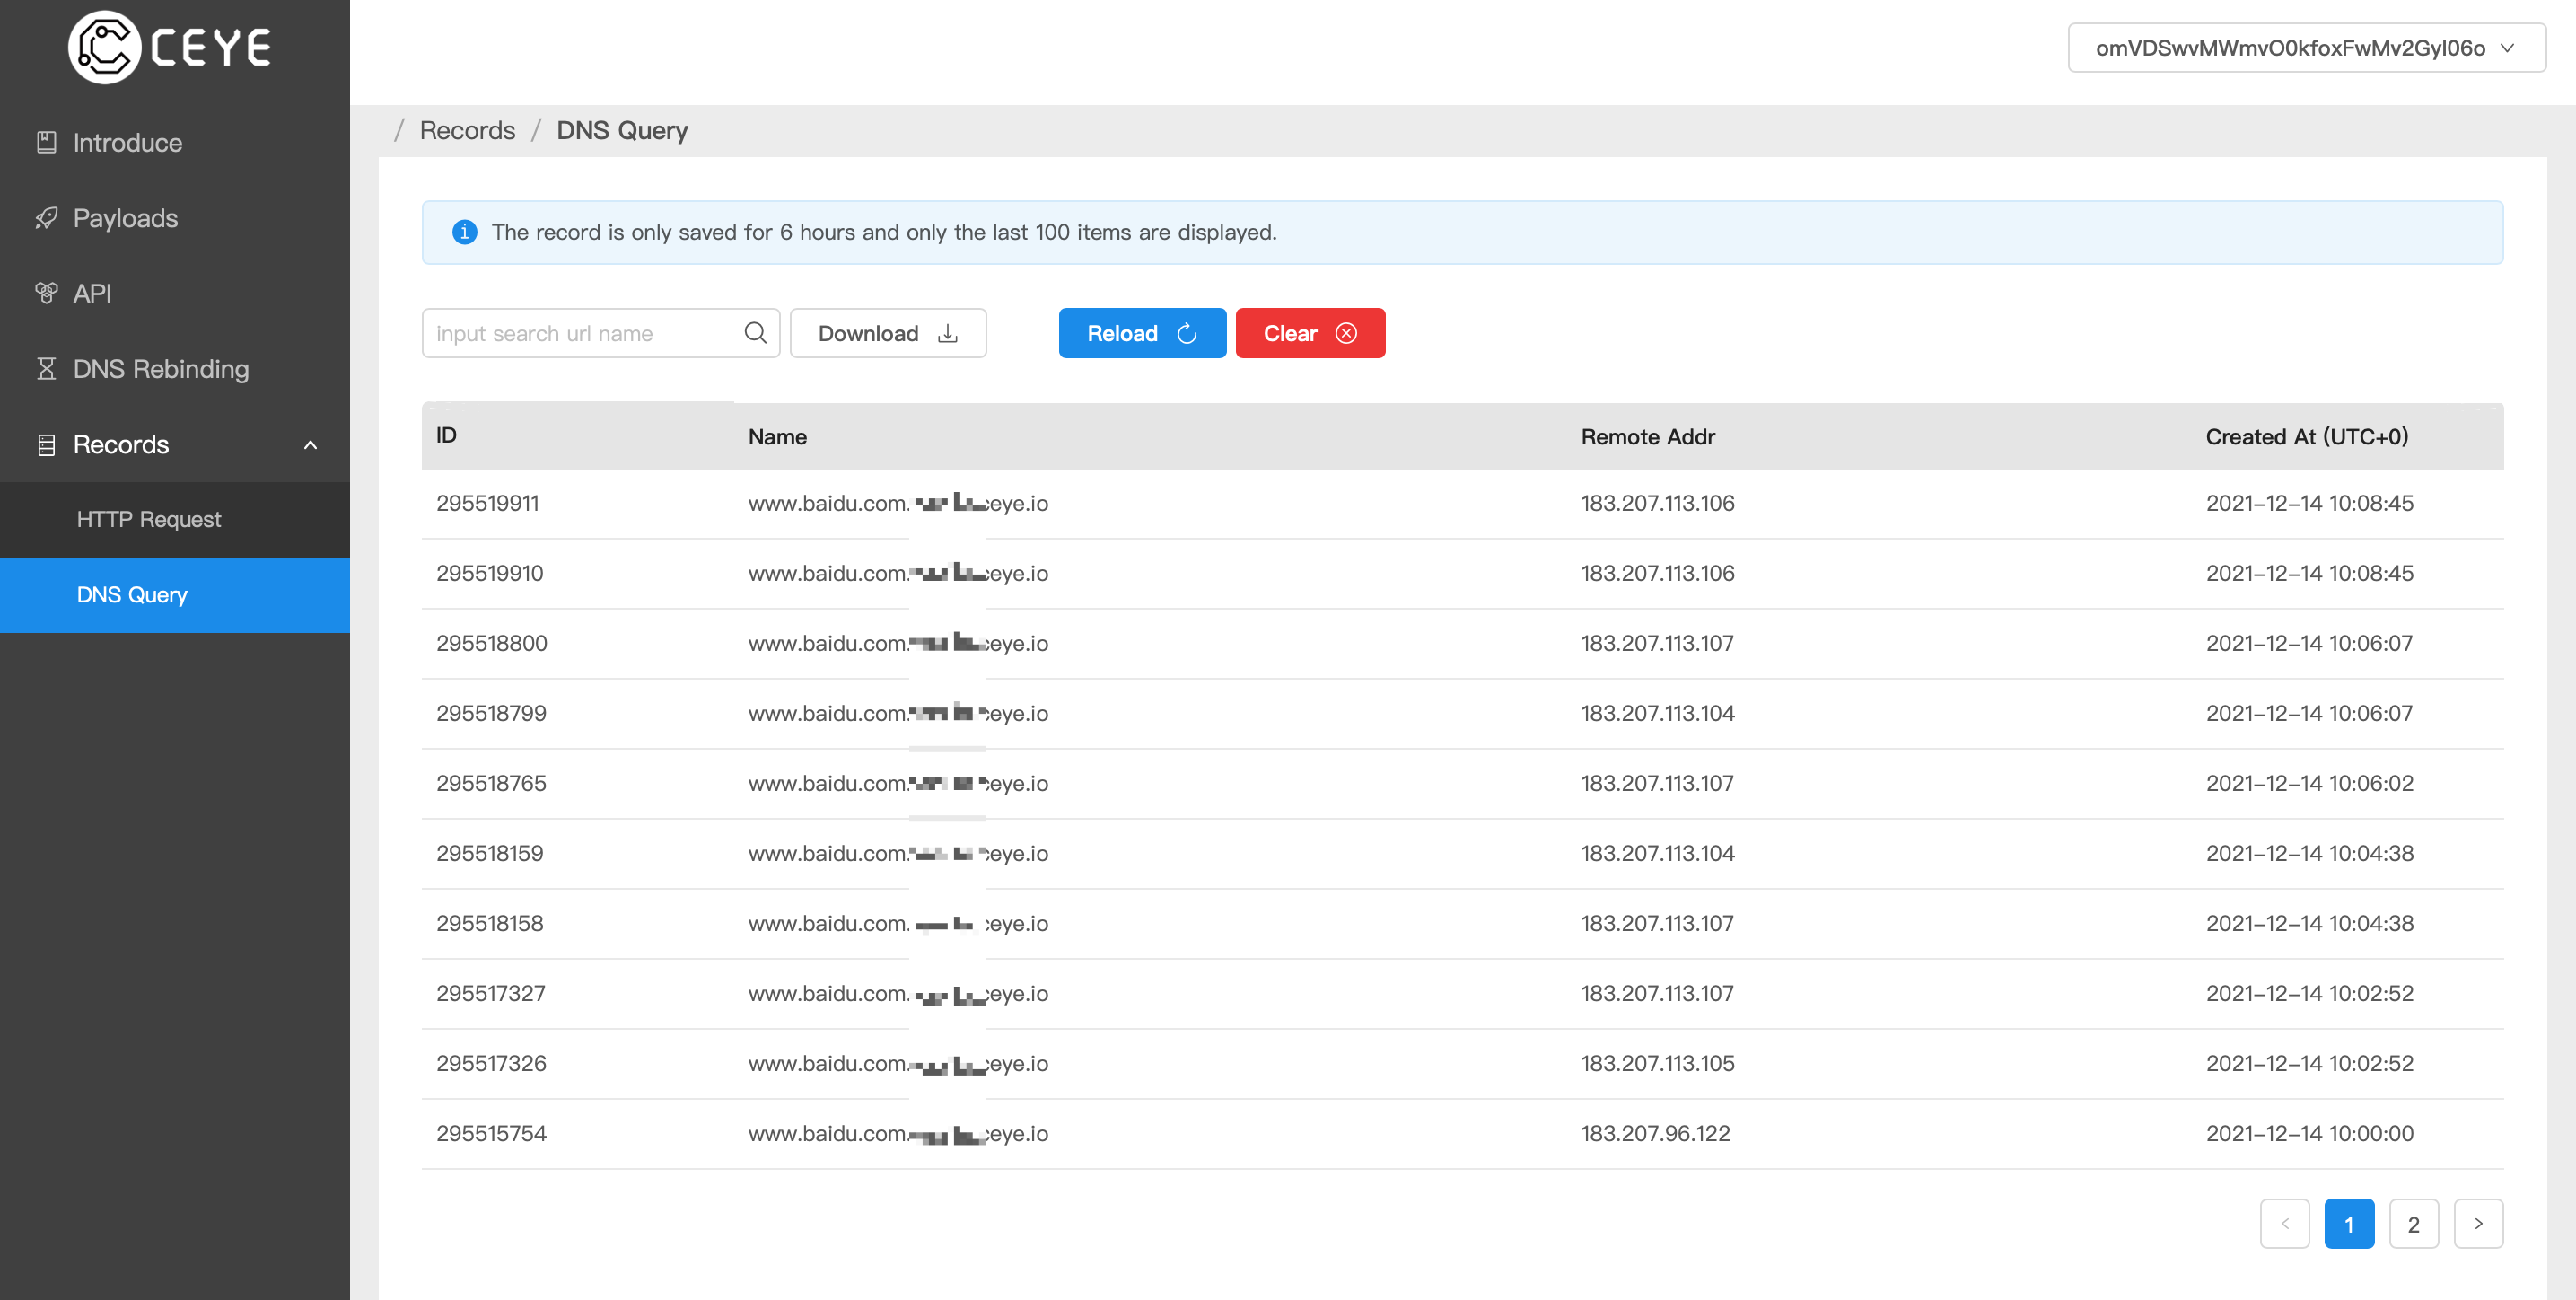Image resolution: width=2576 pixels, height=1300 pixels.
Task: Click the search magnifier icon
Action: coord(755,333)
